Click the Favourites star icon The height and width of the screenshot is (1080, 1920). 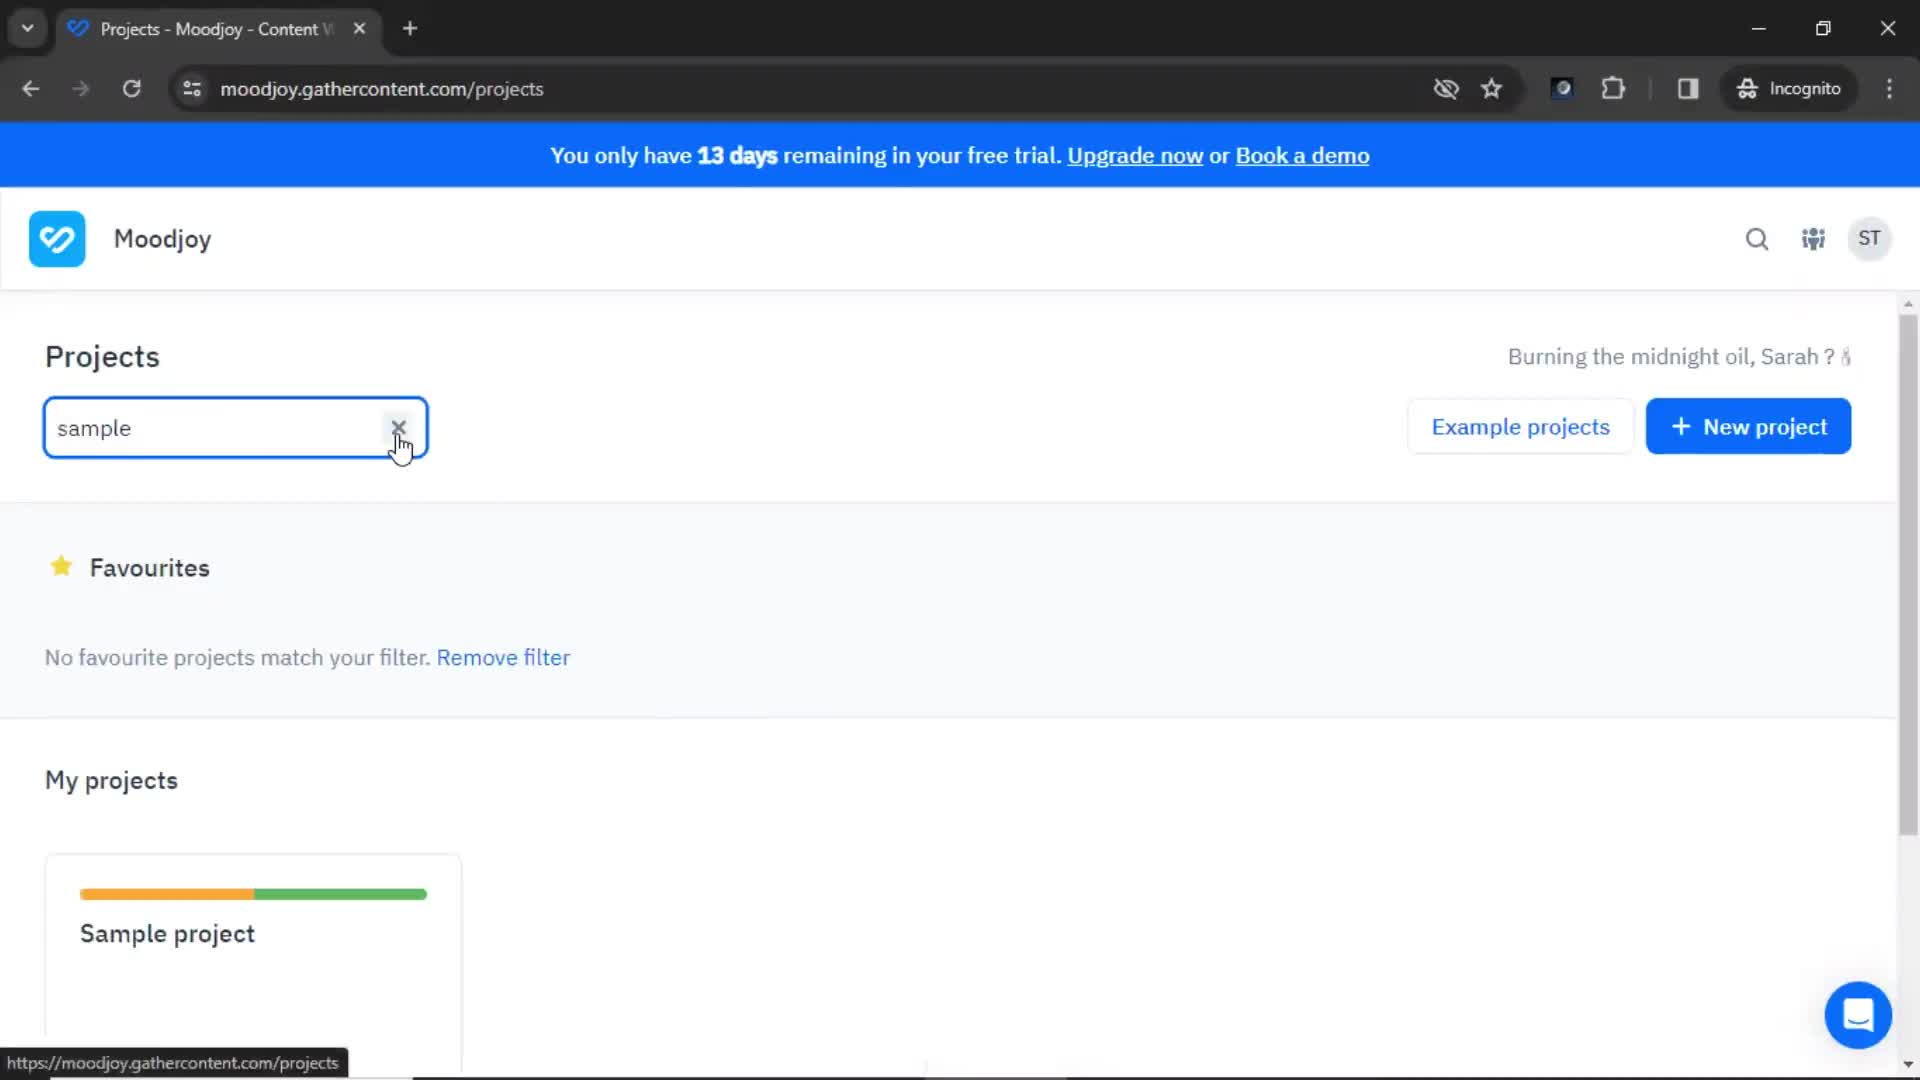[x=61, y=567]
